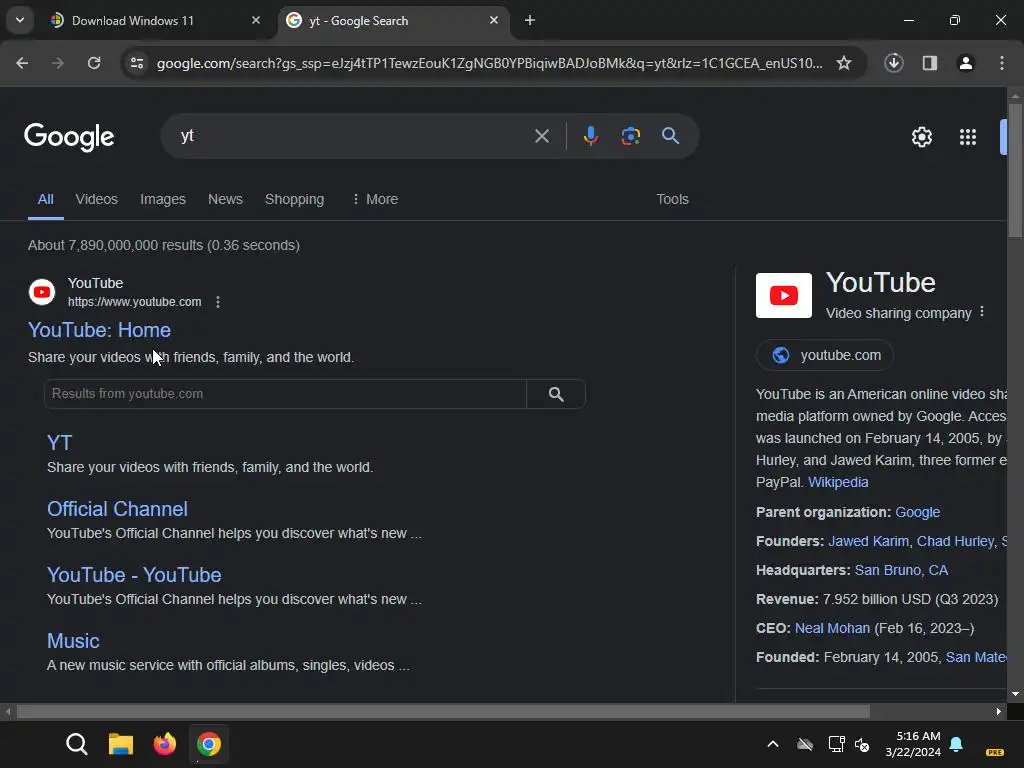Click the vertical scrollbar down arrow

click(x=1015, y=694)
